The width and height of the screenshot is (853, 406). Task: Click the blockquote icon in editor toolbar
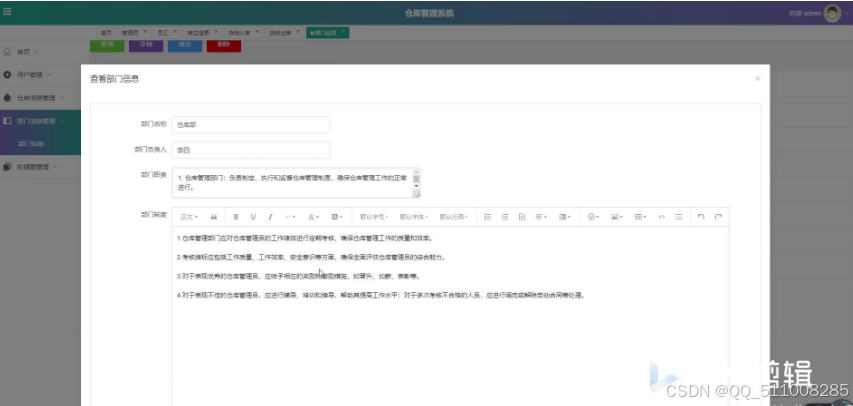coord(214,217)
